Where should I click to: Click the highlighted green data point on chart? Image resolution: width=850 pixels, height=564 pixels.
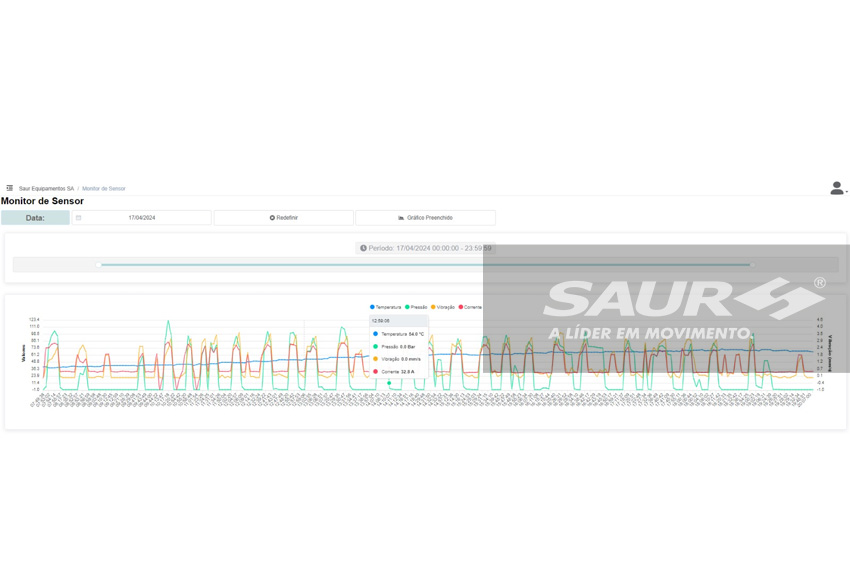click(x=389, y=383)
